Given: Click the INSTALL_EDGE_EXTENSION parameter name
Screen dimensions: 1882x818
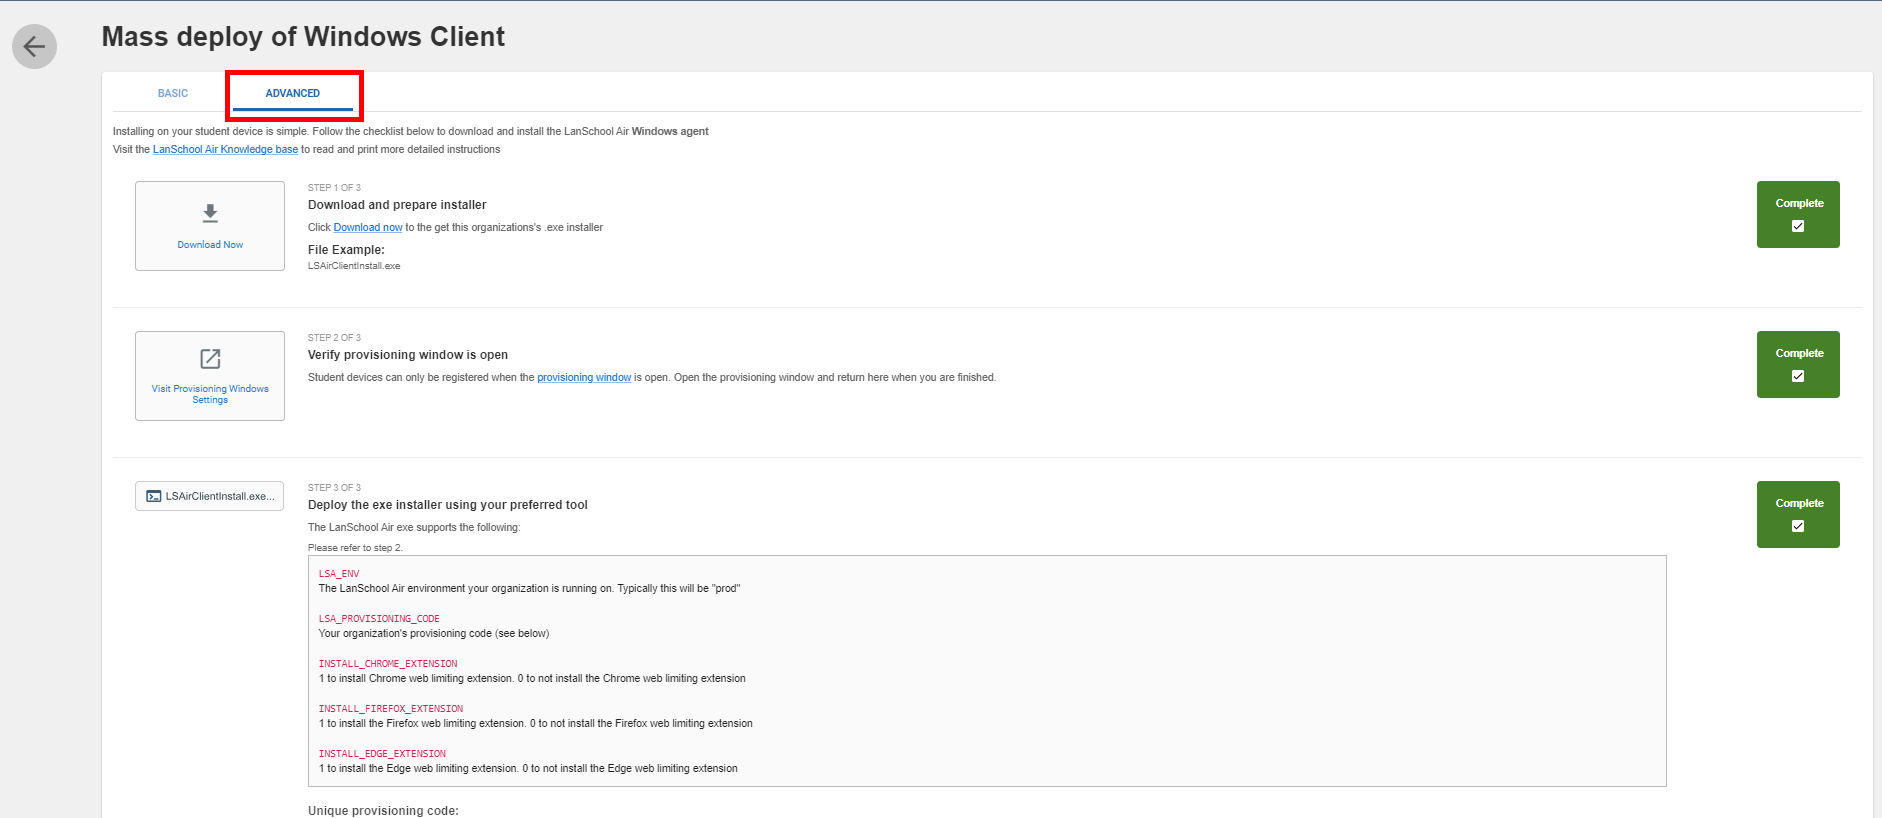Looking at the screenshot, I should coord(382,754).
